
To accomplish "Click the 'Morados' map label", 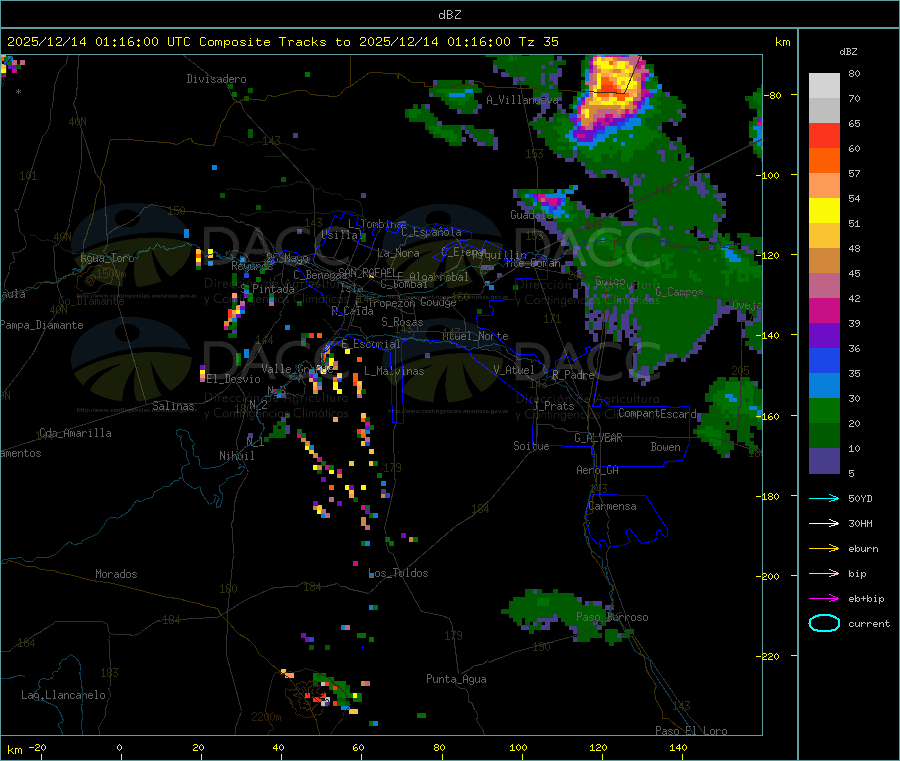I will [116, 574].
